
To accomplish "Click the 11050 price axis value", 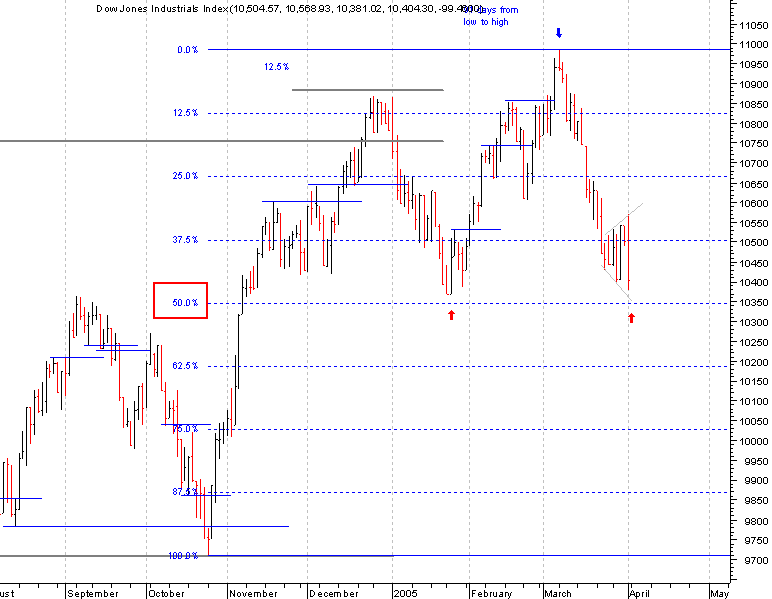I will click(753, 26).
